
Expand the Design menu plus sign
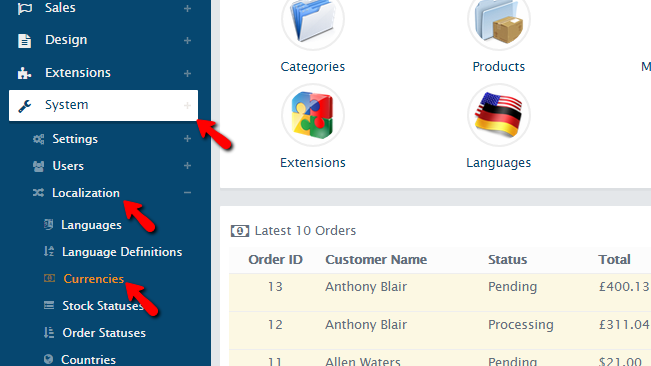pyautogui.click(x=187, y=41)
